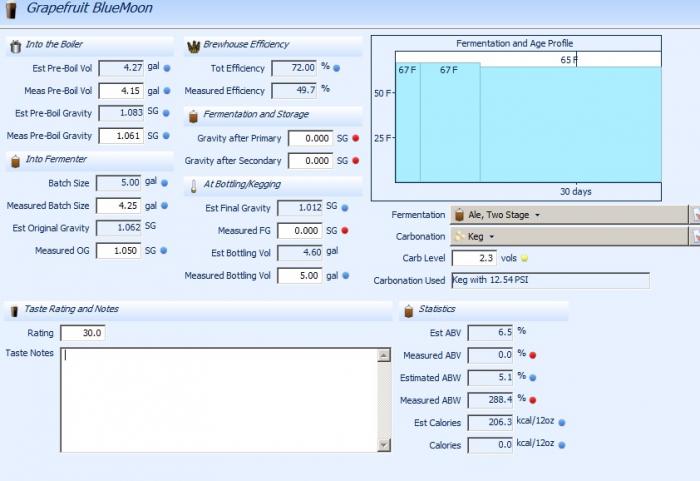Click blue indicator next to Batch Size
This screenshot has width=700, height=481.
(x=164, y=183)
